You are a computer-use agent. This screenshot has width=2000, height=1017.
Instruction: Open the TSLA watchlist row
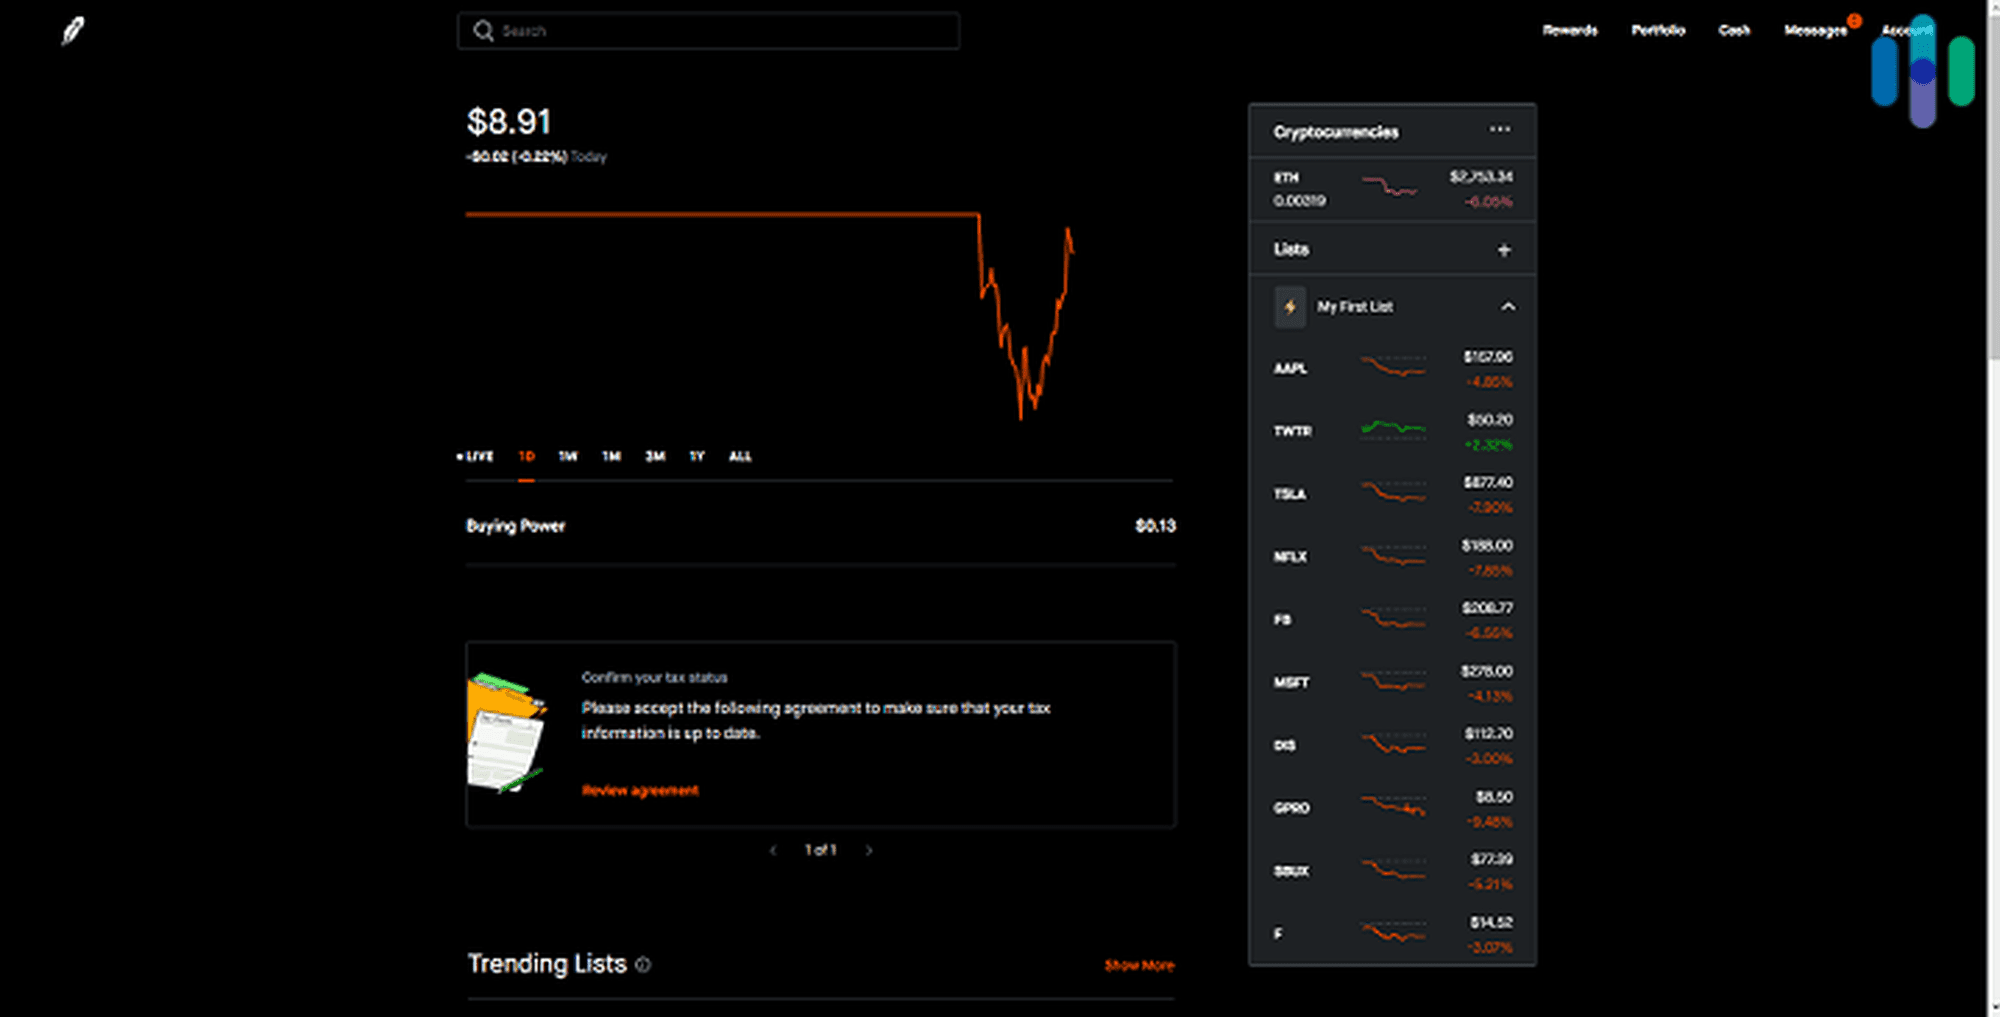click(1392, 495)
